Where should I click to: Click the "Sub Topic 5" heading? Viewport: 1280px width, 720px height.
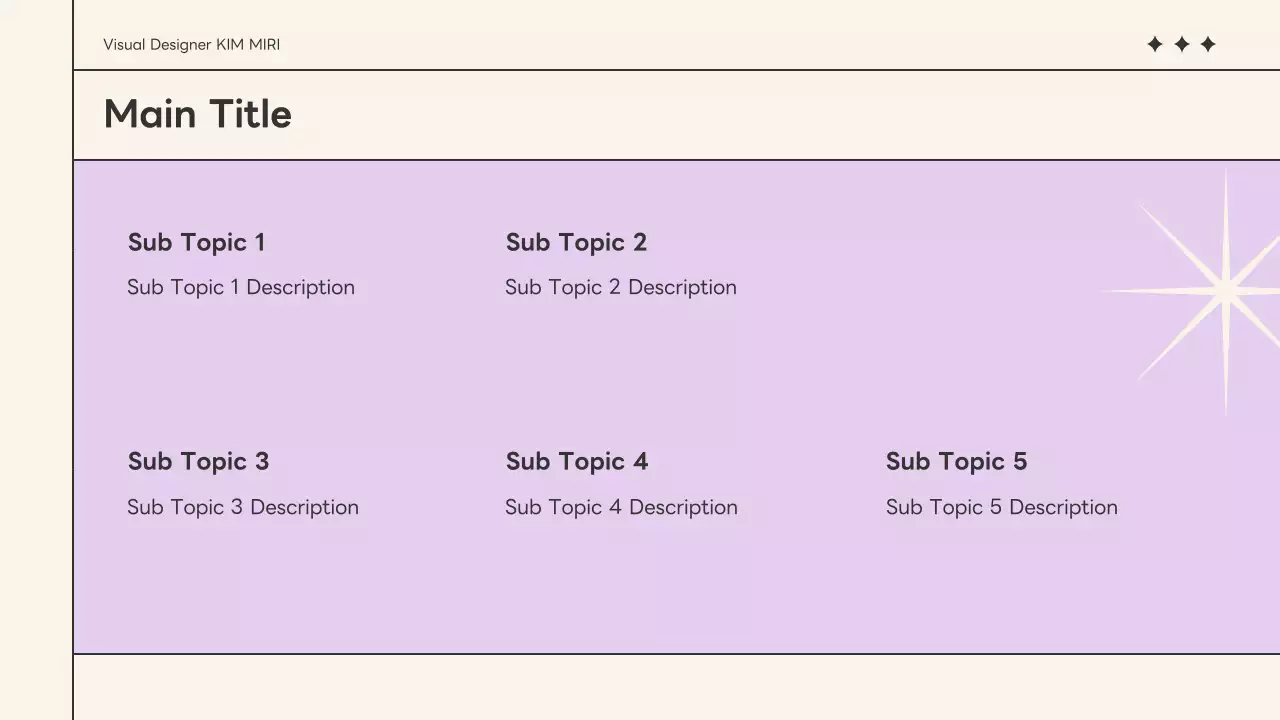pyautogui.click(x=956, y=461)
